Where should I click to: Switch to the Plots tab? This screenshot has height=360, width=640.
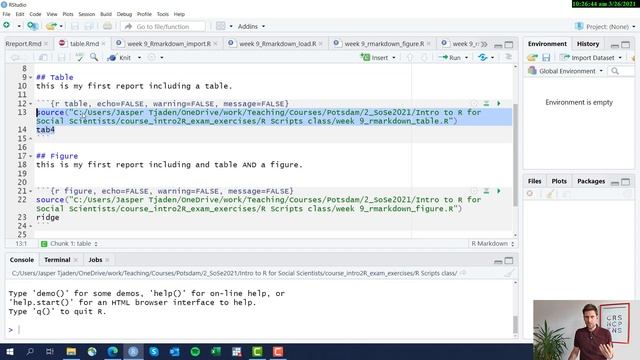(x=559, y=181)
